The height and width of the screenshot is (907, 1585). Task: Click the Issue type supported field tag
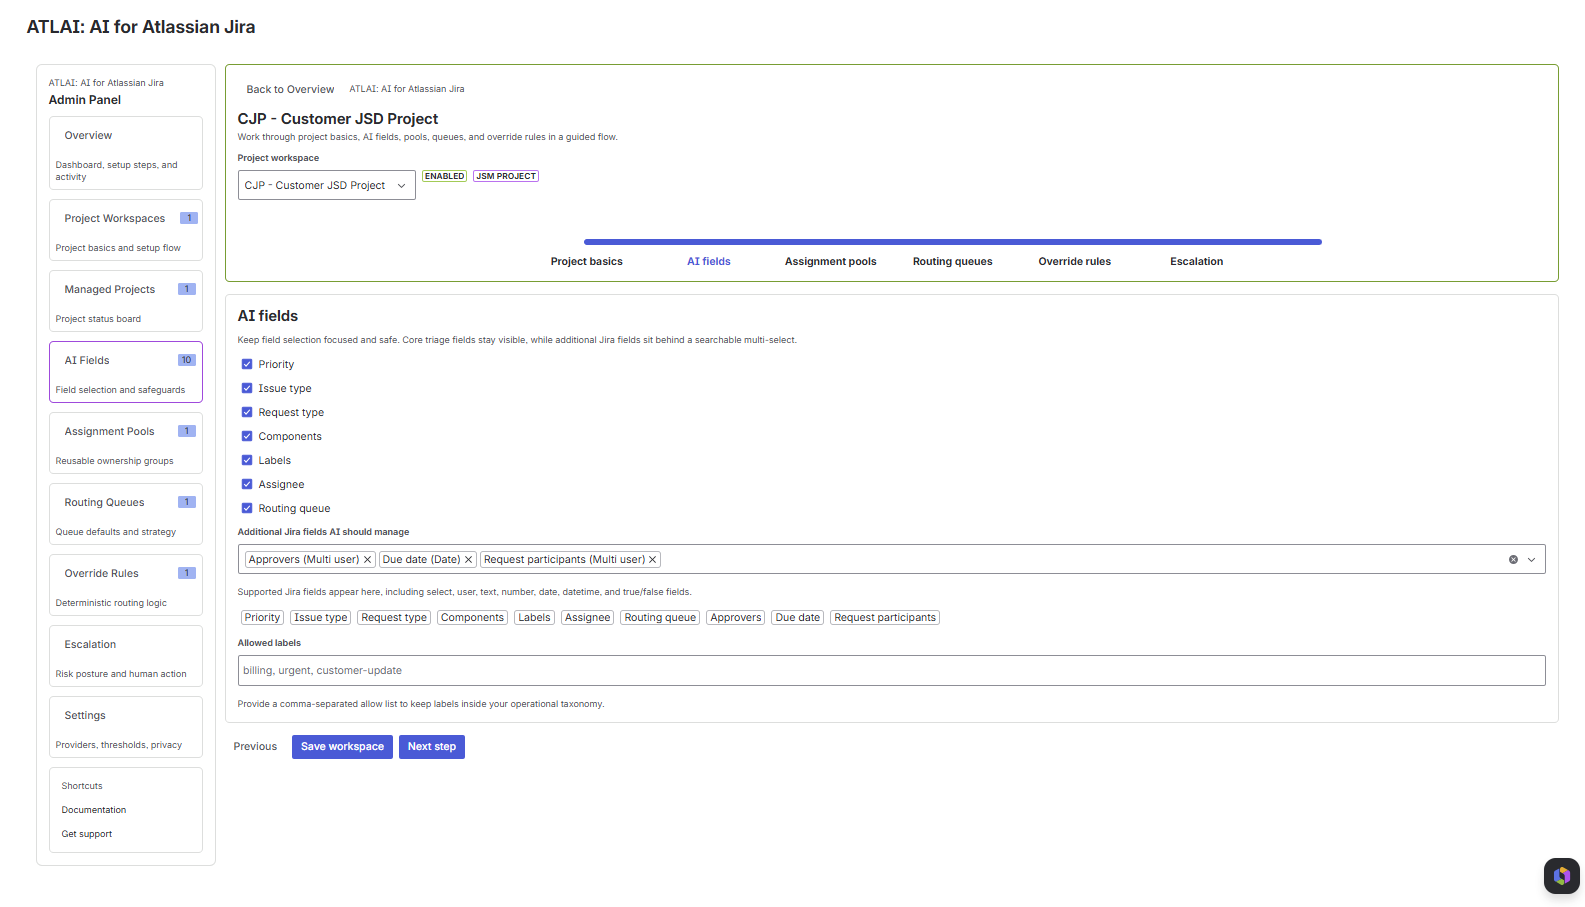(321, 618)
